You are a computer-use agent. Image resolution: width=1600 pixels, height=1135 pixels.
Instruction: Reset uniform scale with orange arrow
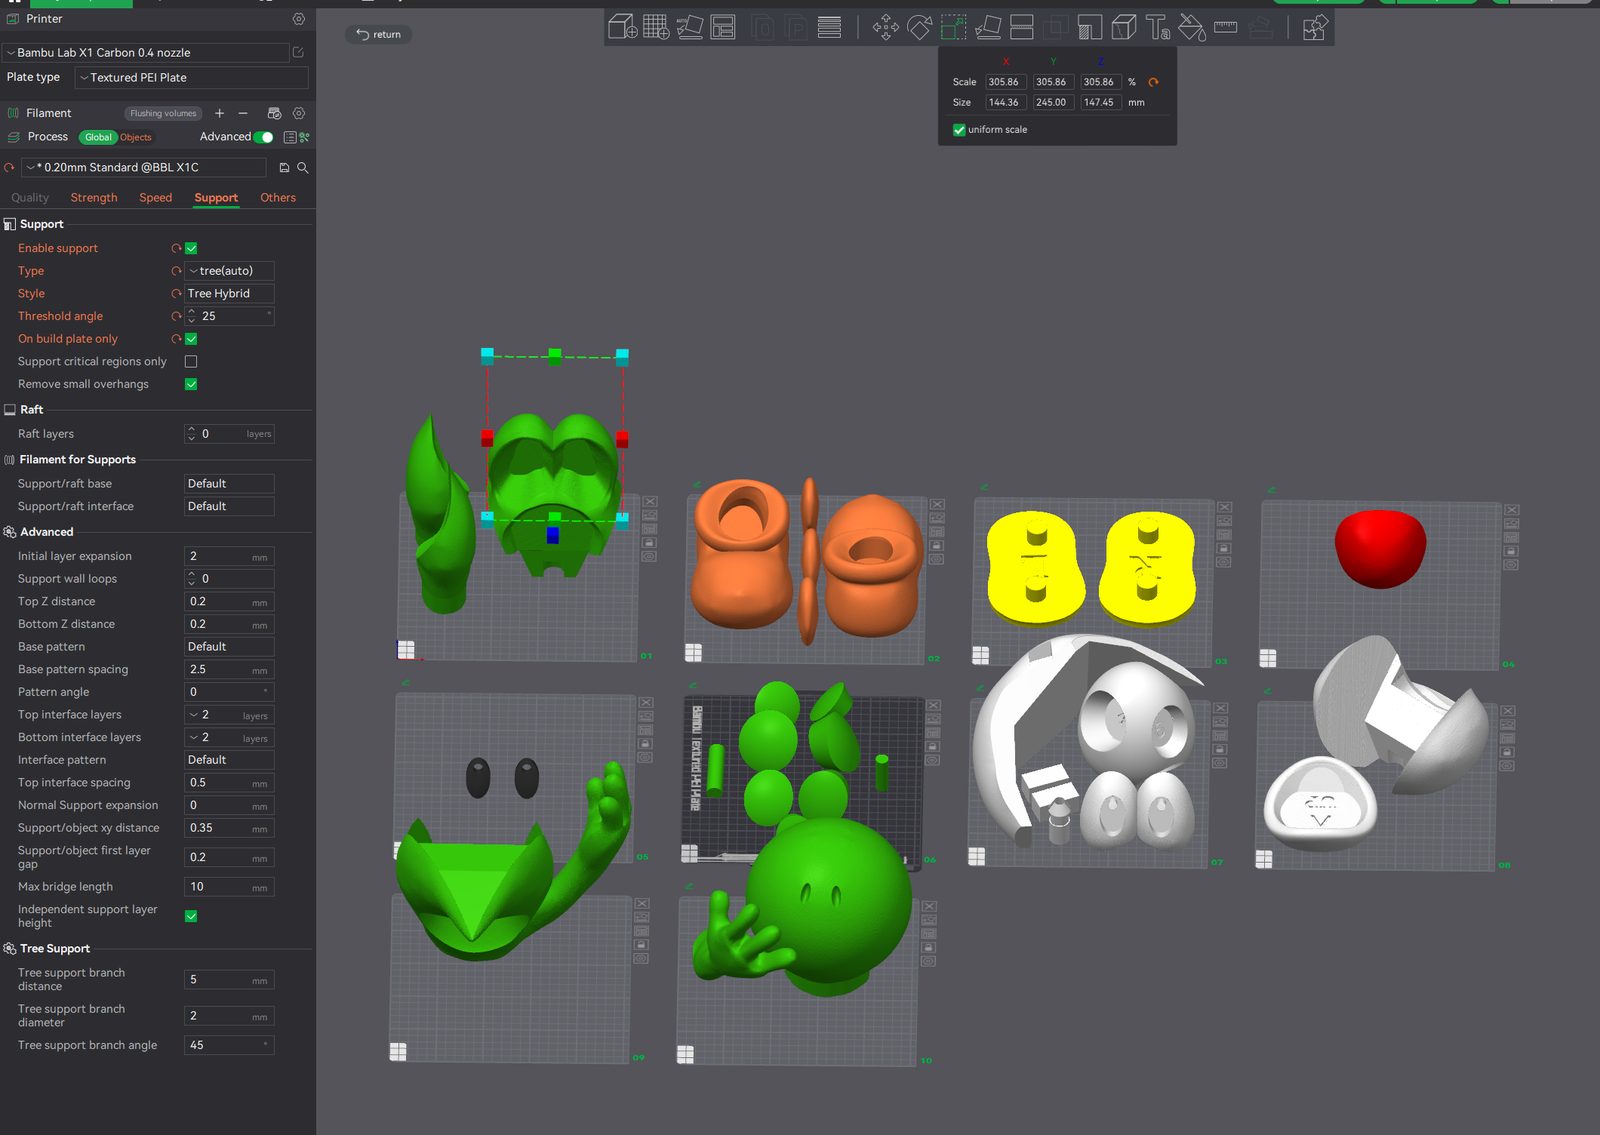point(1153,82)
